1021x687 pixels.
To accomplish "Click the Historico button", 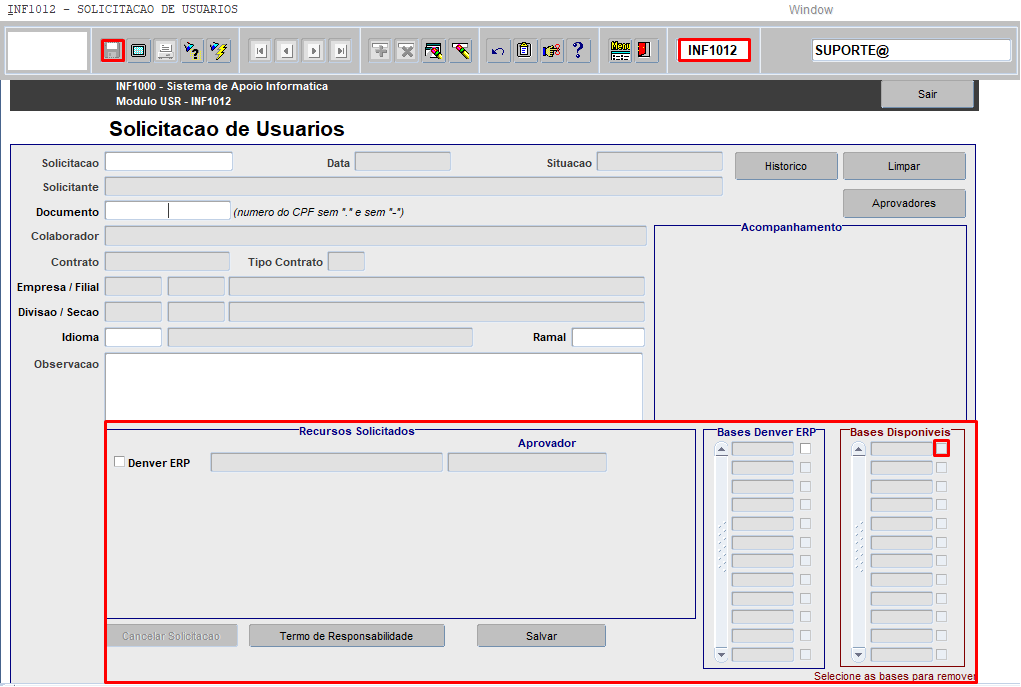I will pos(785,166).
